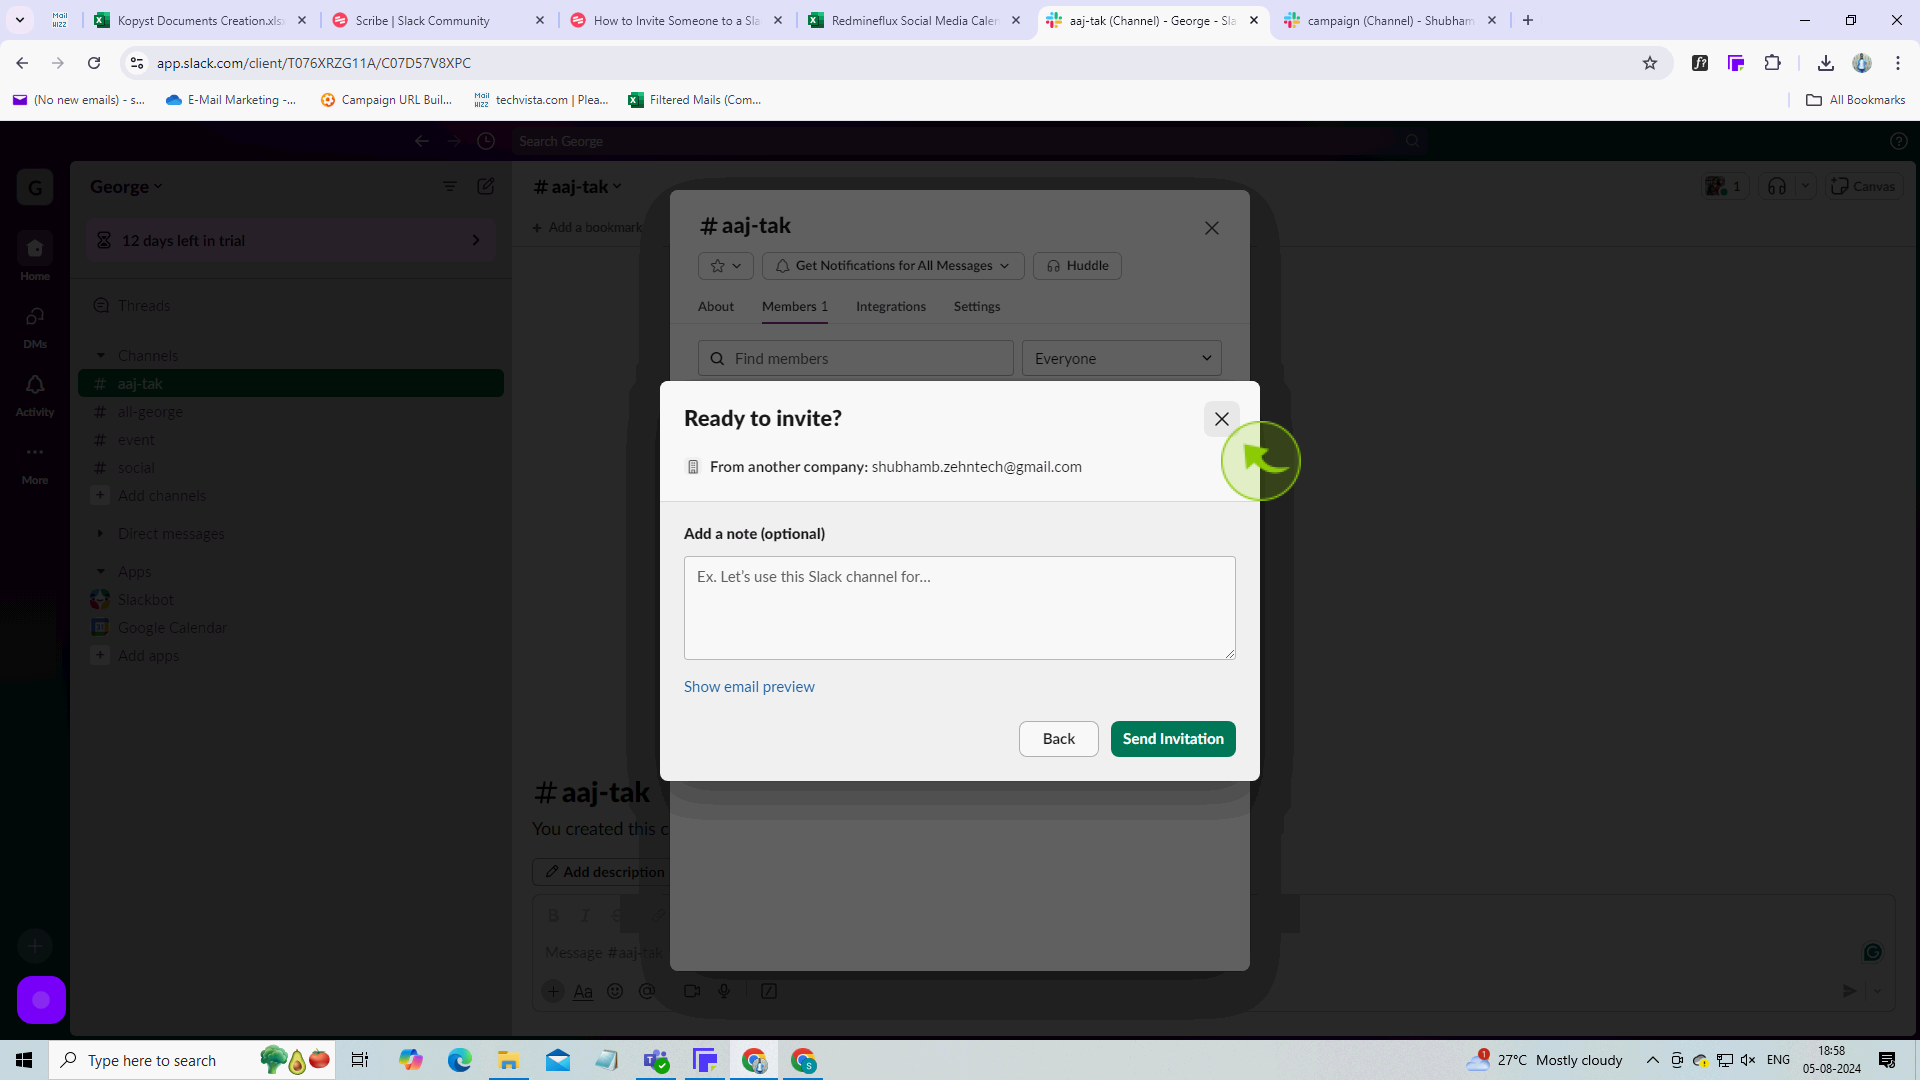The height and width of the screenshot is (1080, 1920).
Task: Click Add apps in the sidebar
Action: (148, 656)
